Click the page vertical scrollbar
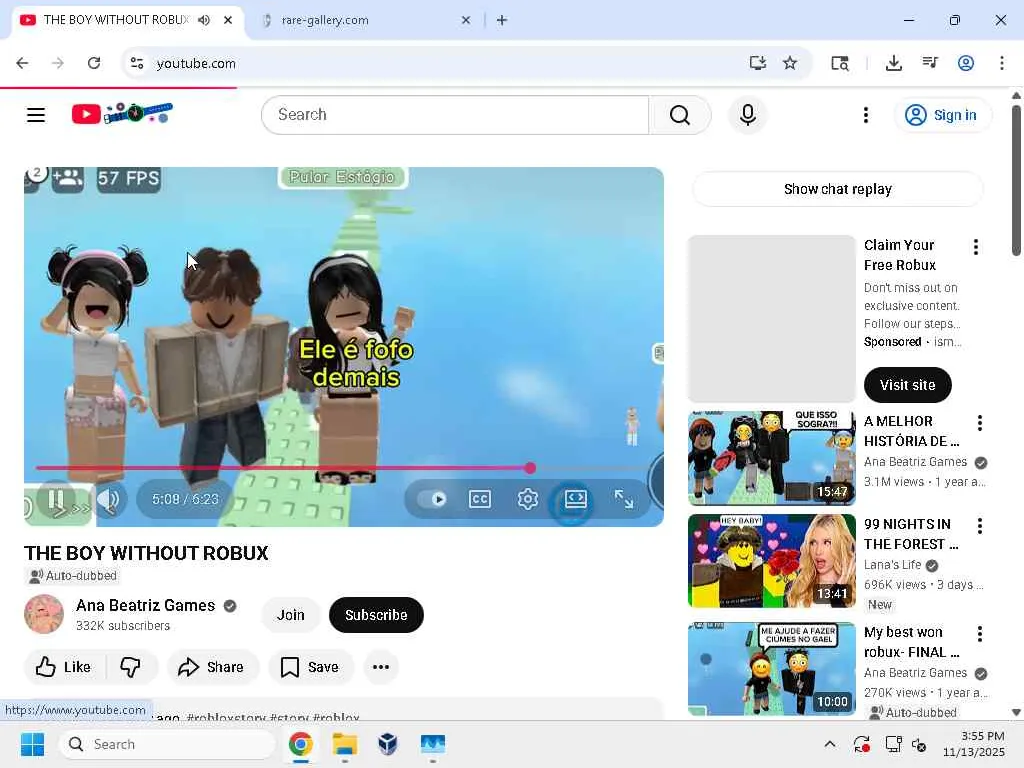The image size is (1024, 768). [x=1016, y=180]
